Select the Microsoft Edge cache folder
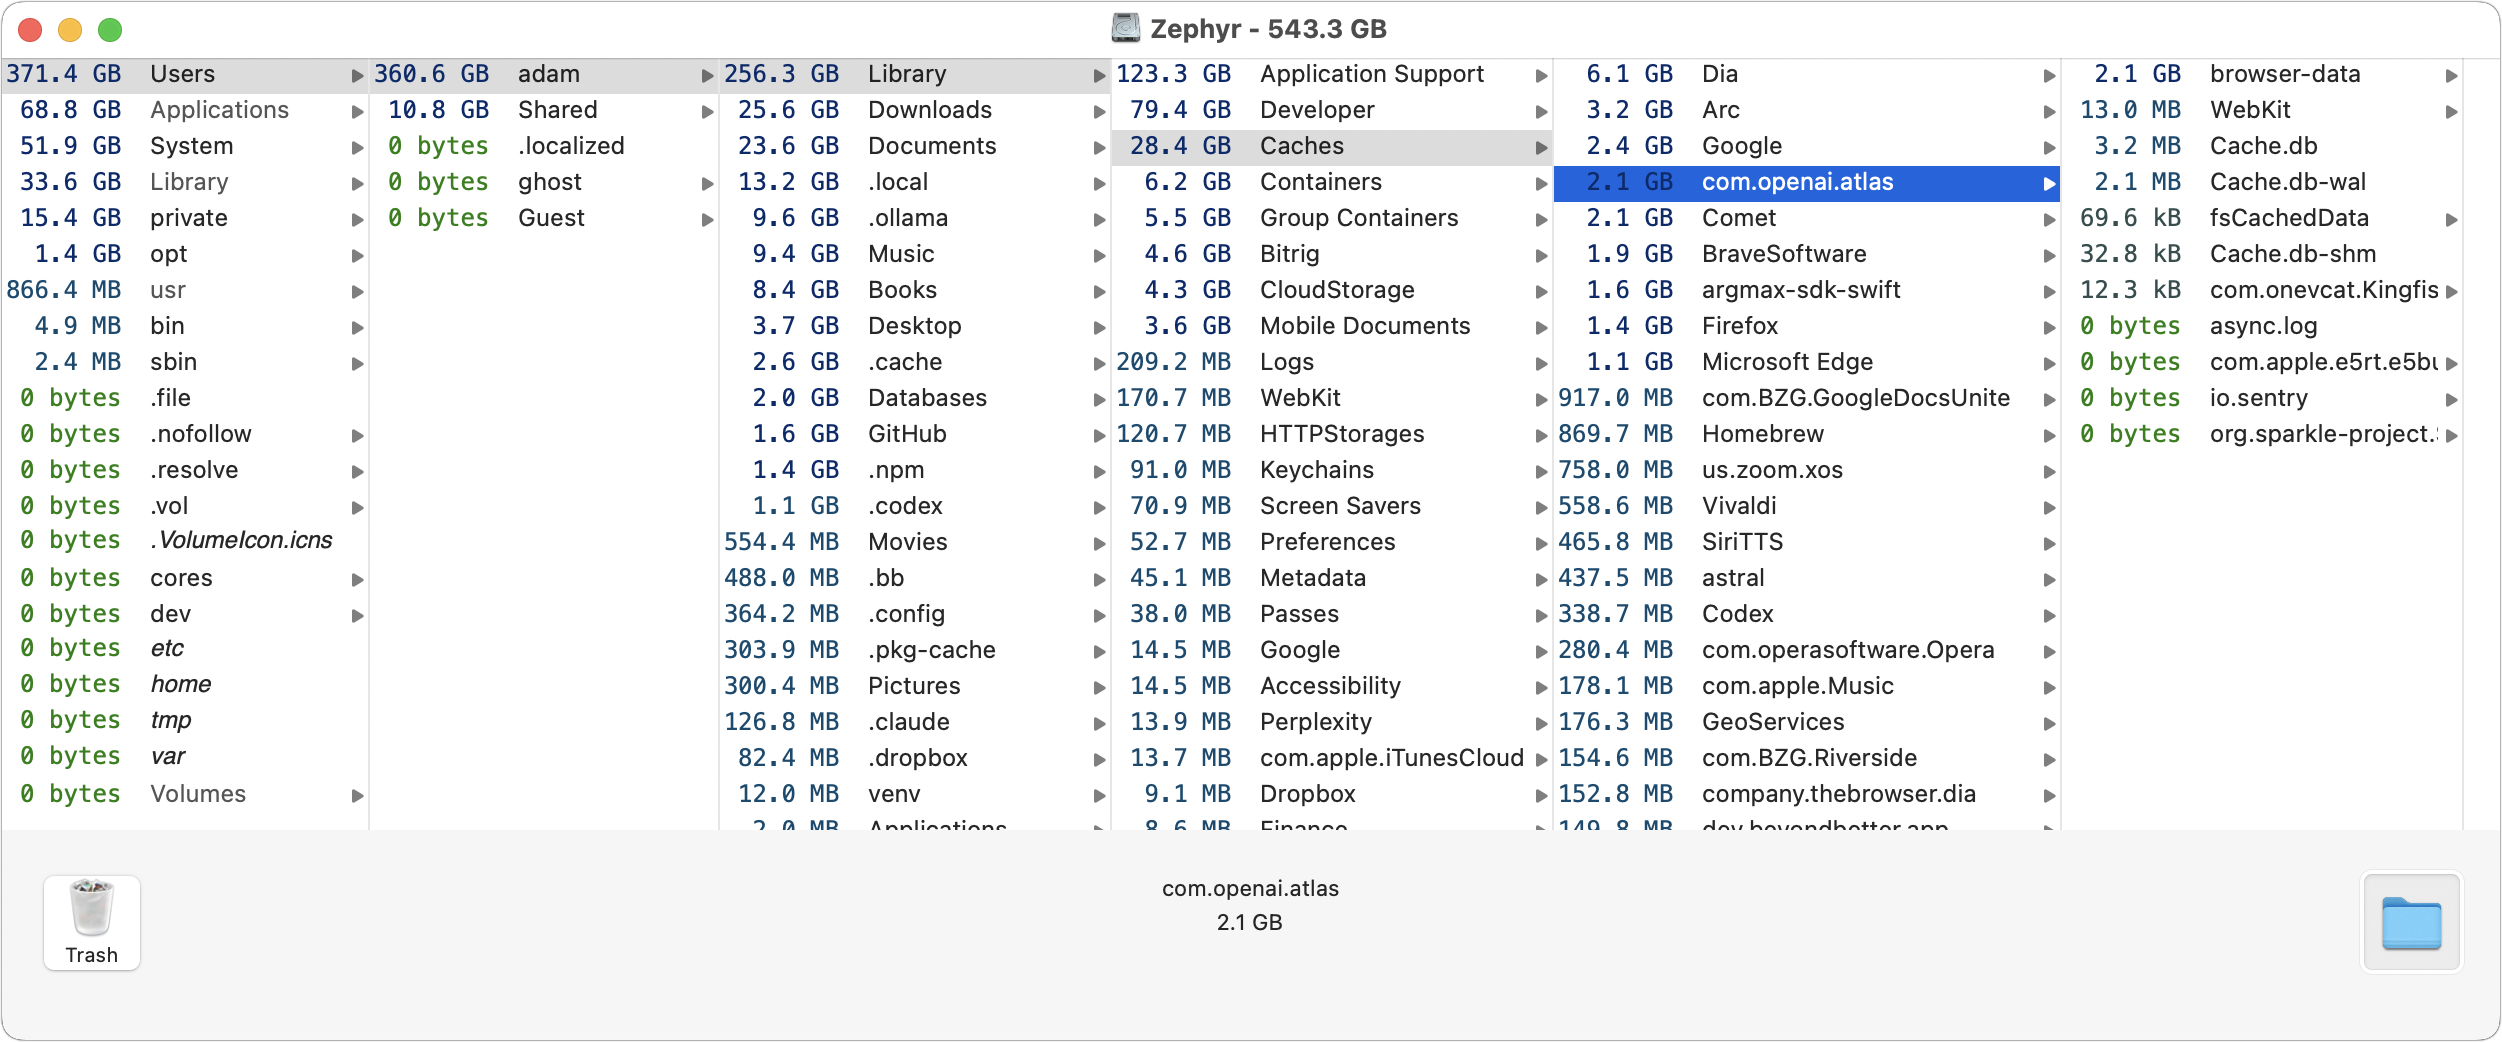The image size is (2502, 1042). point(1807,362)
